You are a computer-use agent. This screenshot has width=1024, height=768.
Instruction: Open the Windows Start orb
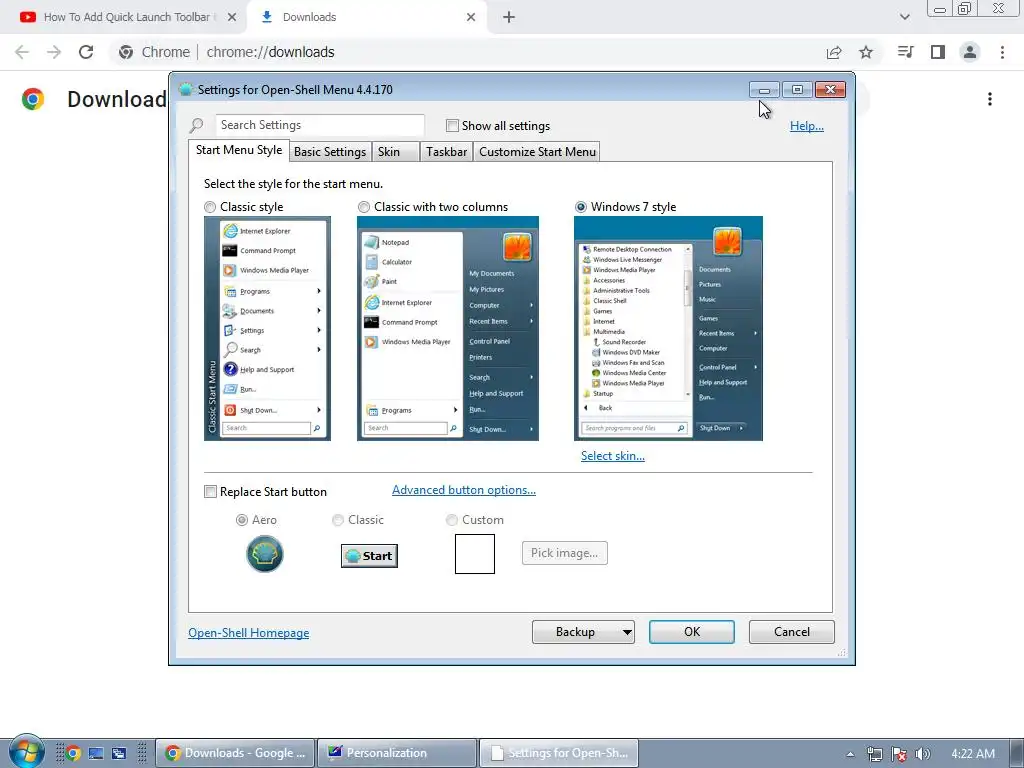[27, 752]
